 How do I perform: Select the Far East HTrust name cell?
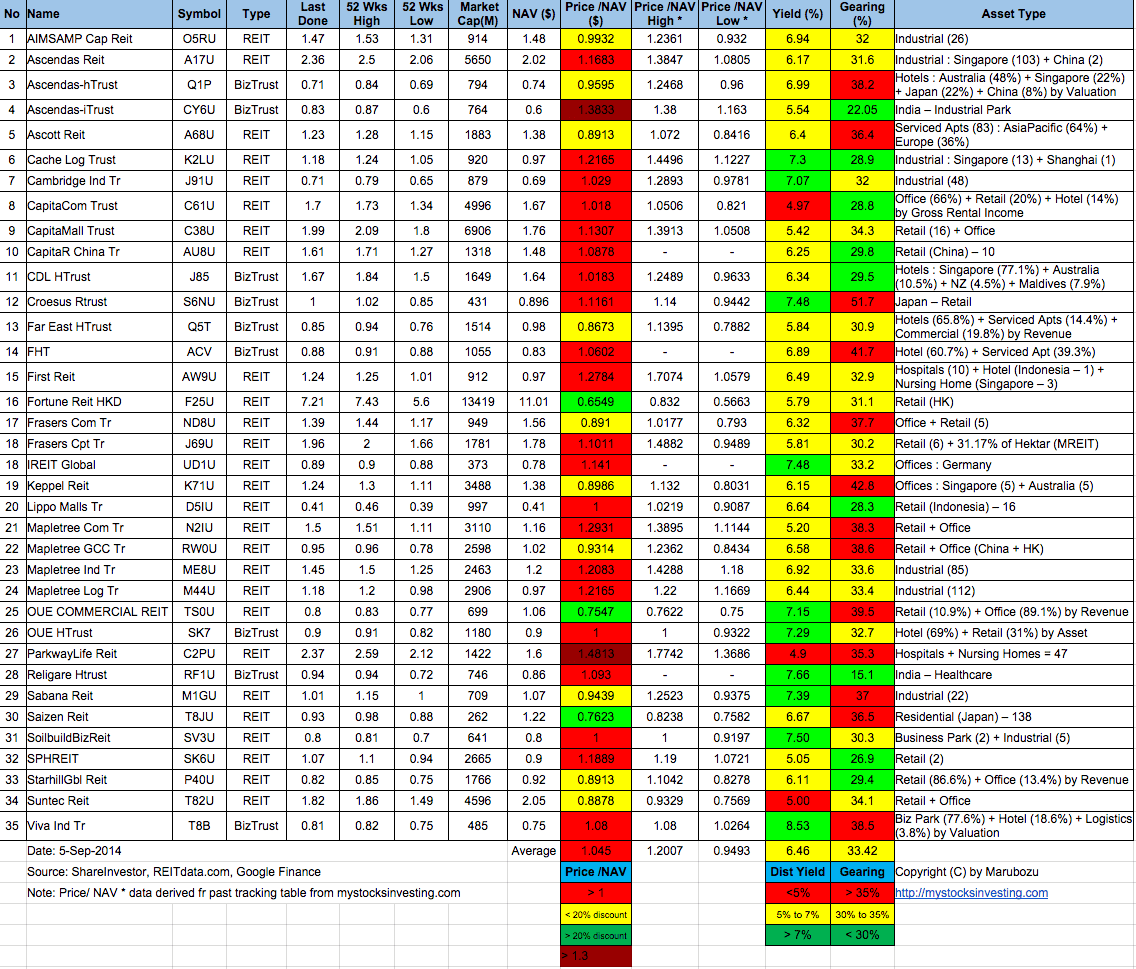(x=99, y=327)
